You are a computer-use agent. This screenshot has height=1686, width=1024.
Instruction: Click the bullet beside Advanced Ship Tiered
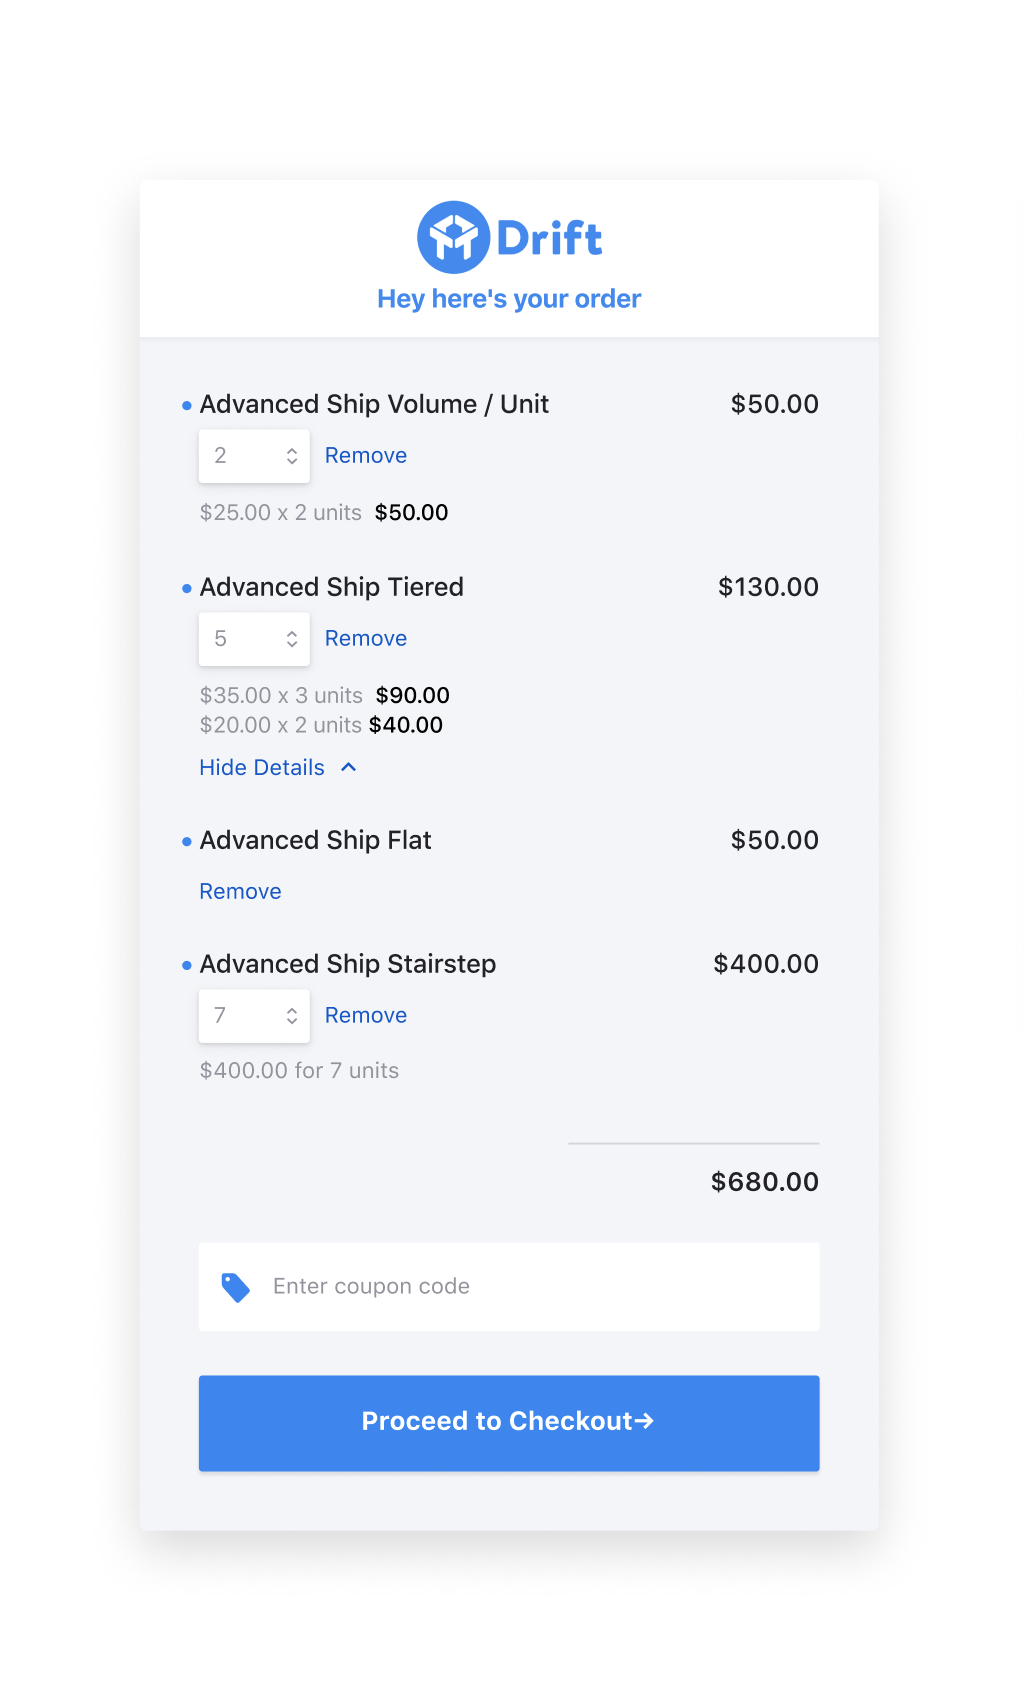[187, 588]
